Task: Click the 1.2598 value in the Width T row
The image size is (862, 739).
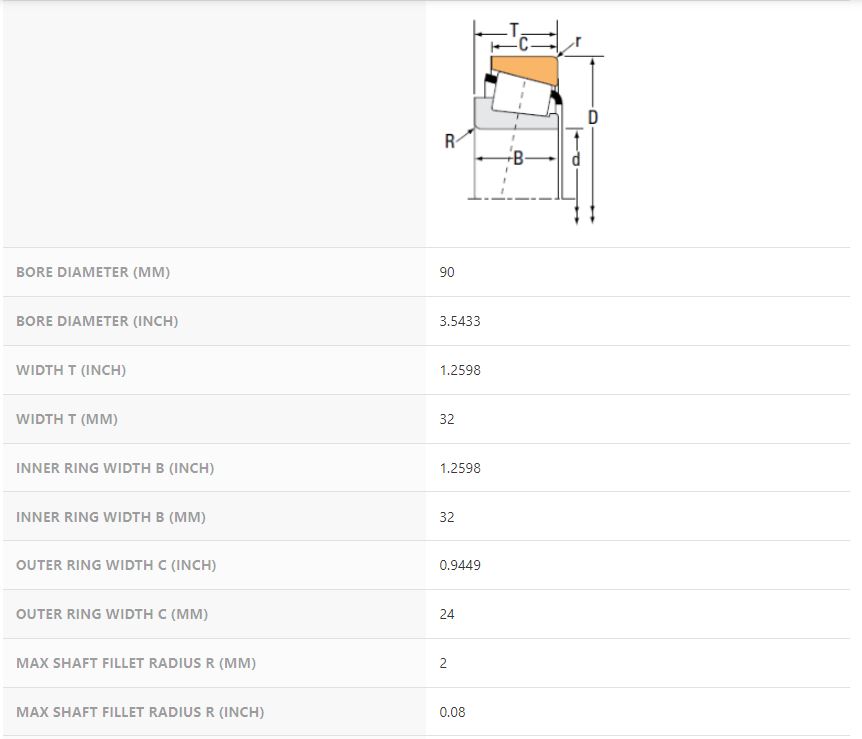Action: point(460,370)
